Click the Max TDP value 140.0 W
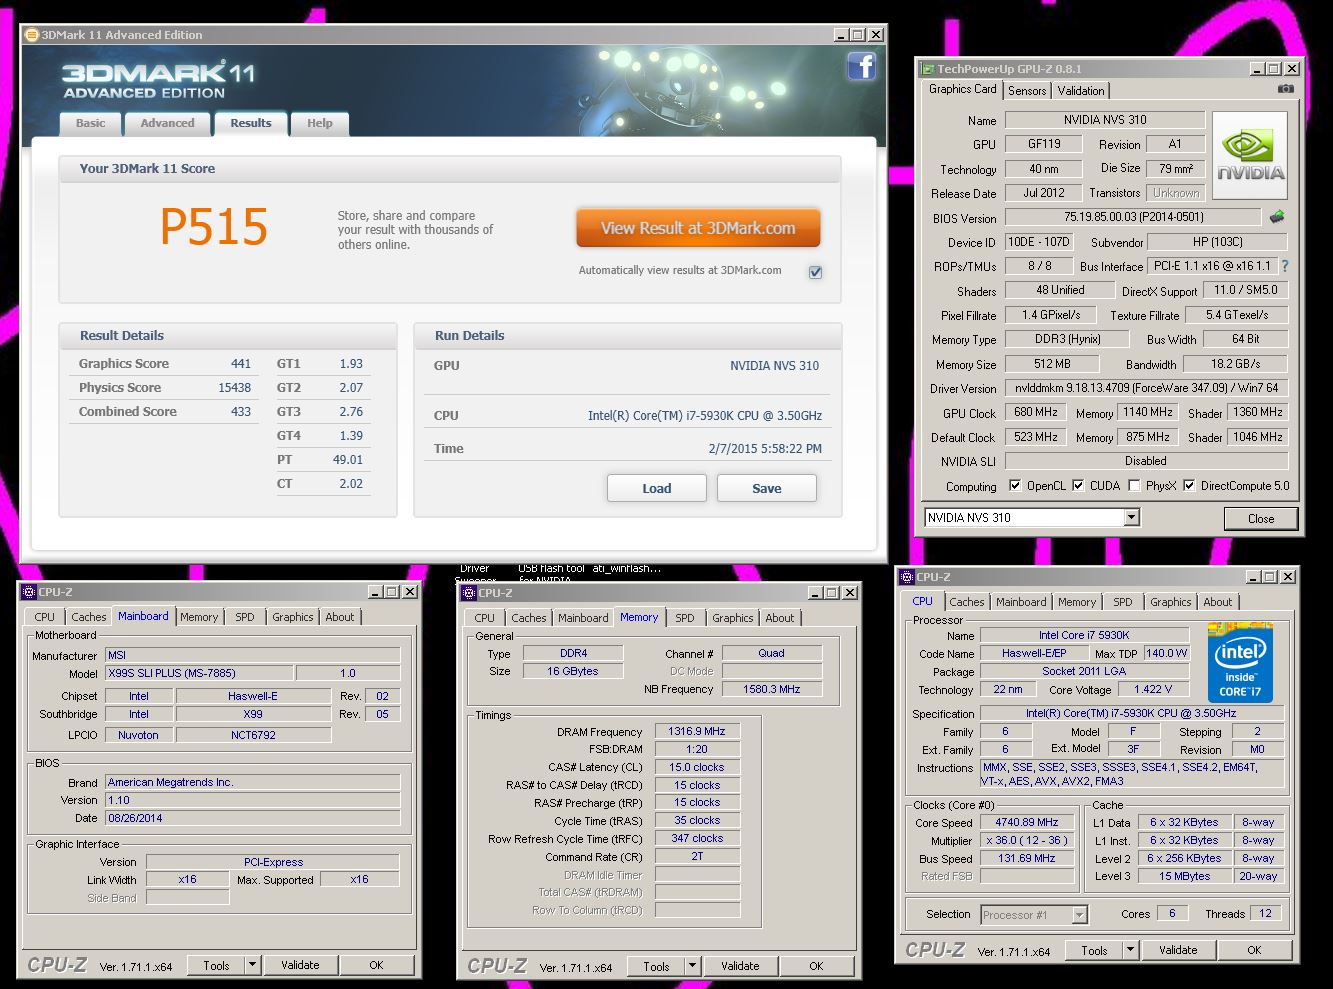Image resolution: width=1333 pixels, height=989 pixels. 1166,653
